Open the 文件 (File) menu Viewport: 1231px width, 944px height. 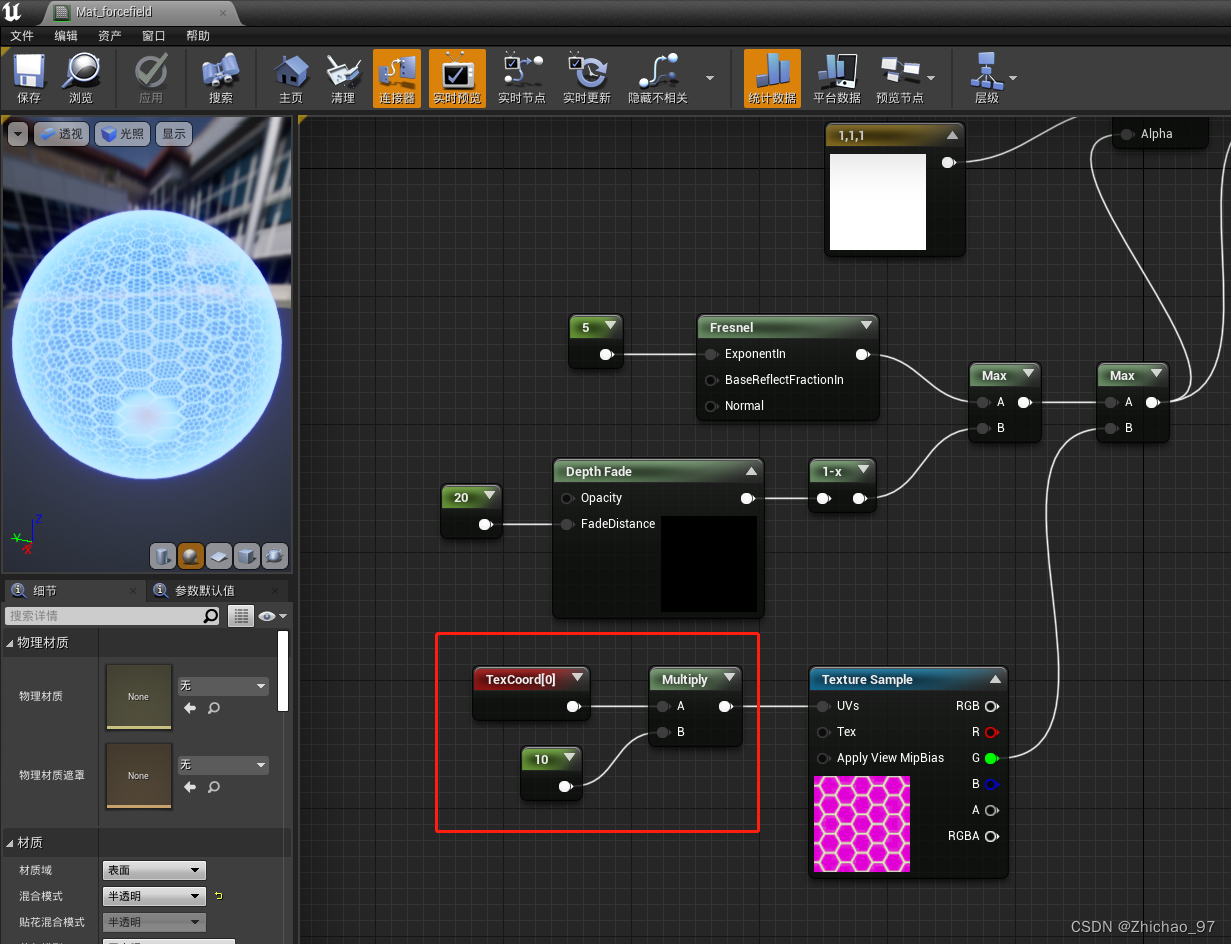point(22,36)
